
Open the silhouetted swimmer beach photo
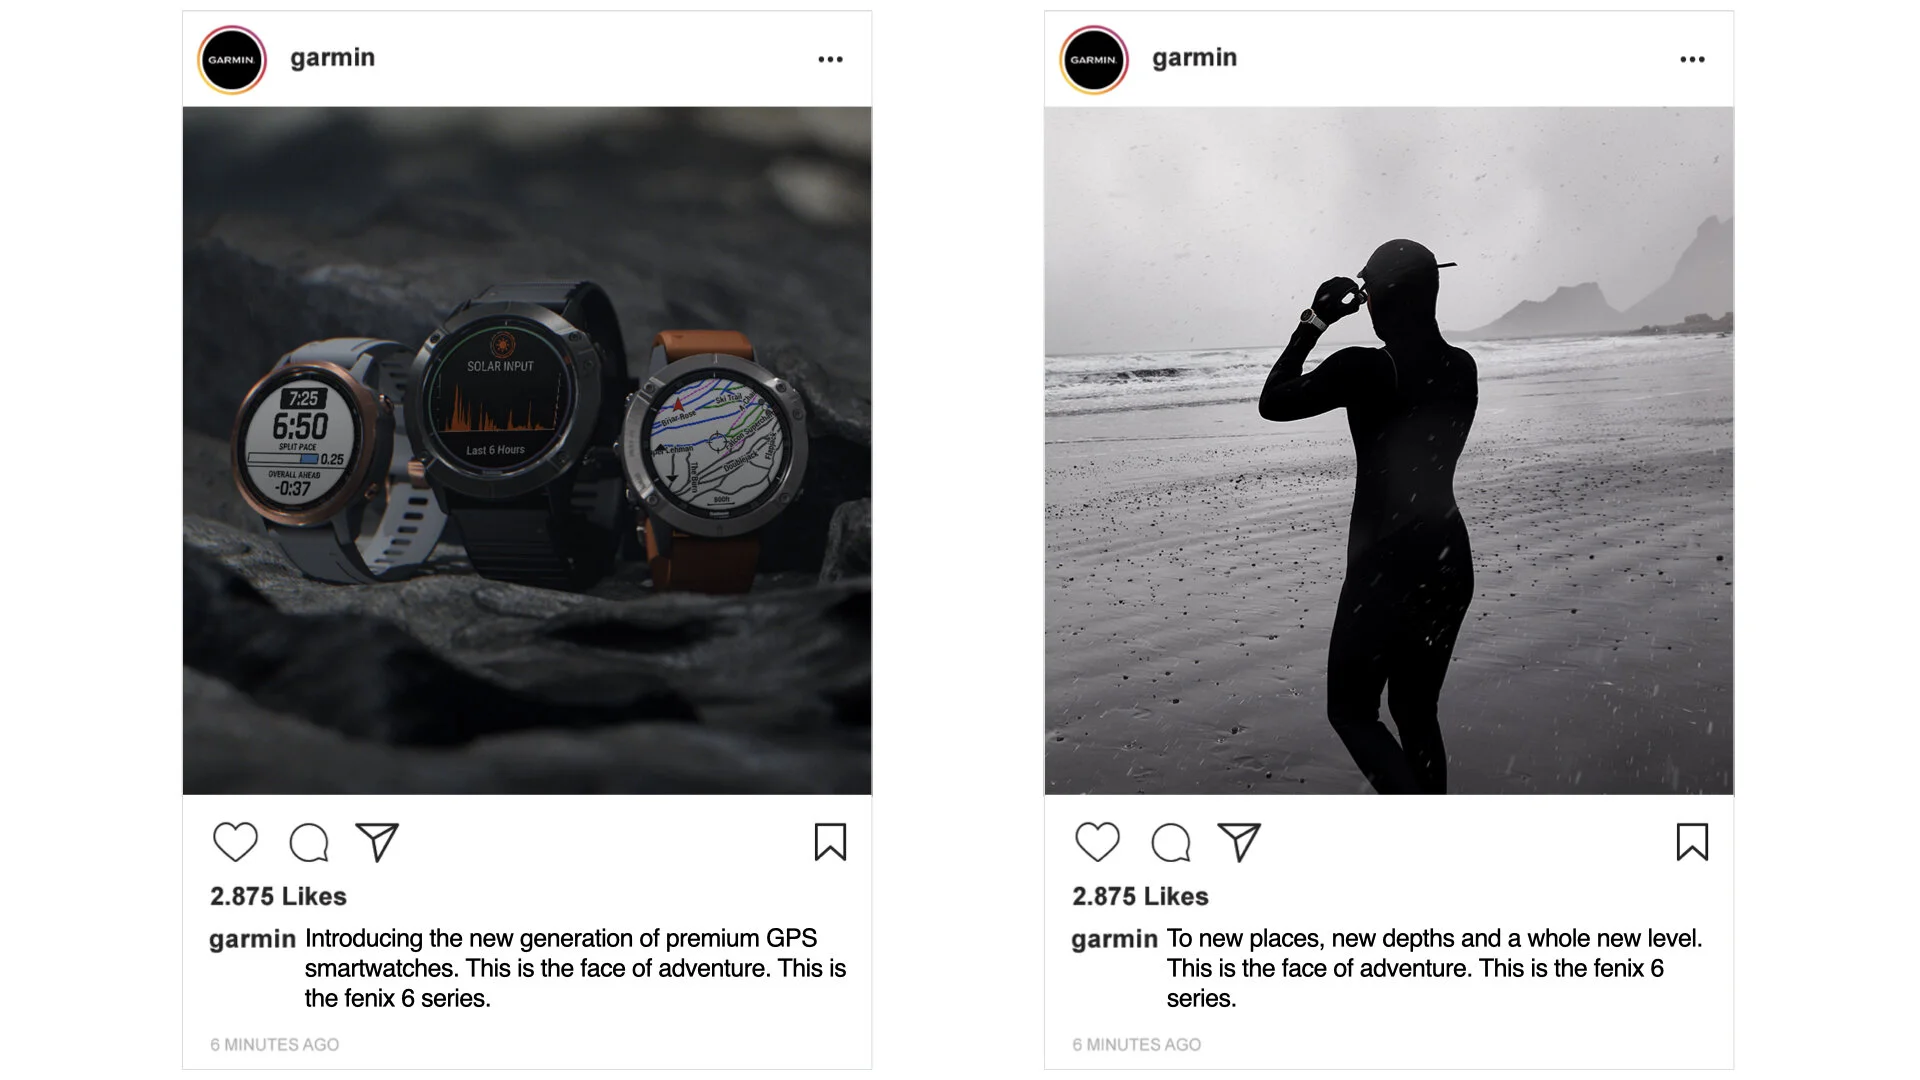(1389, 451)
